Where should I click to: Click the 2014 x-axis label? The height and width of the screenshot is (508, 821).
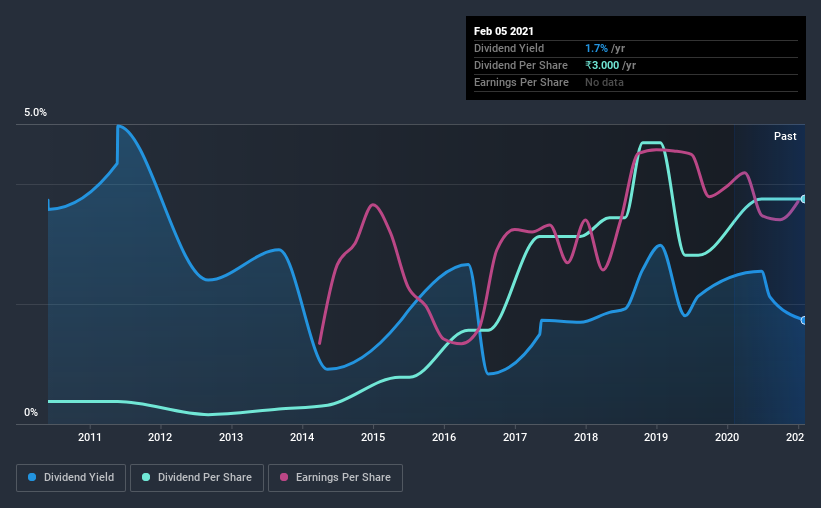302,437
